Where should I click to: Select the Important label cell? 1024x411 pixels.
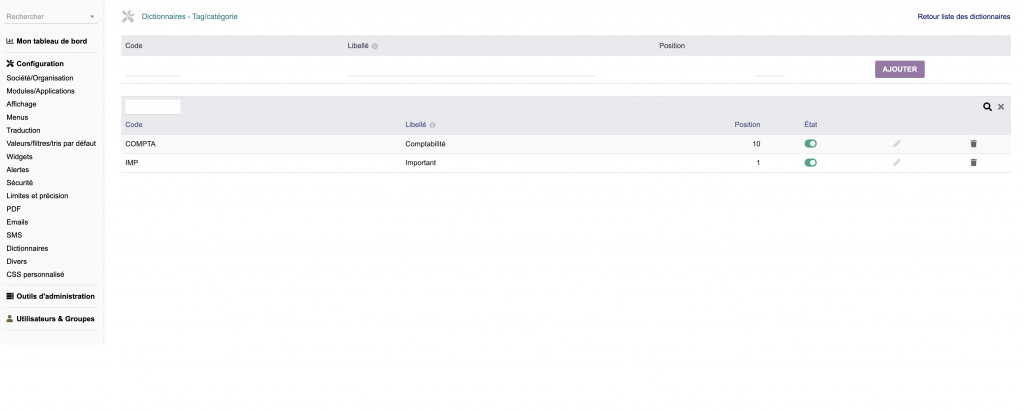point(421,163)
